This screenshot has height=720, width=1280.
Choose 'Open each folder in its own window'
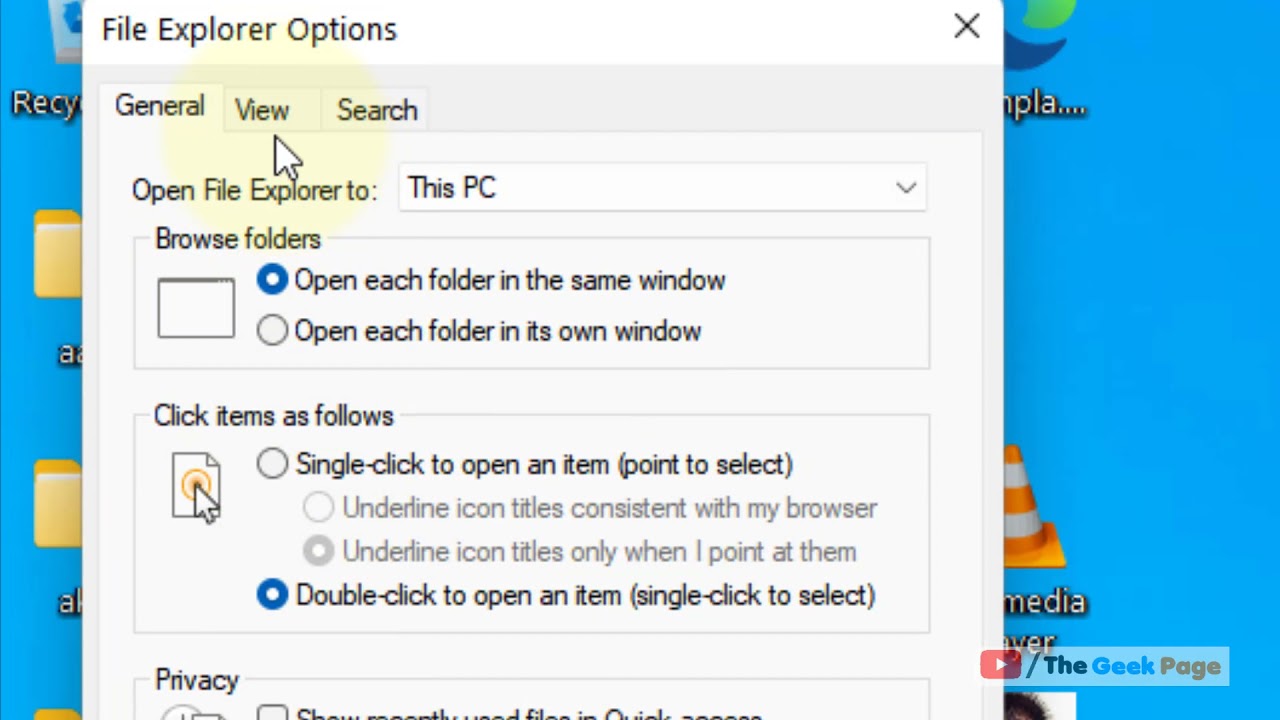[x=272, y=331]
